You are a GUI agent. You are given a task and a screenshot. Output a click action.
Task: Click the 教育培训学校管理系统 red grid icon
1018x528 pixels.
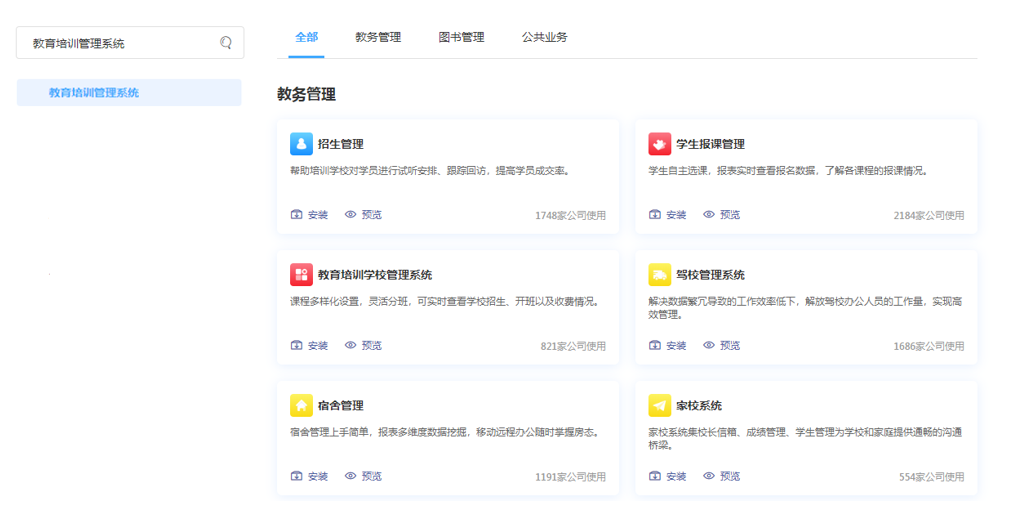[301, 275]
